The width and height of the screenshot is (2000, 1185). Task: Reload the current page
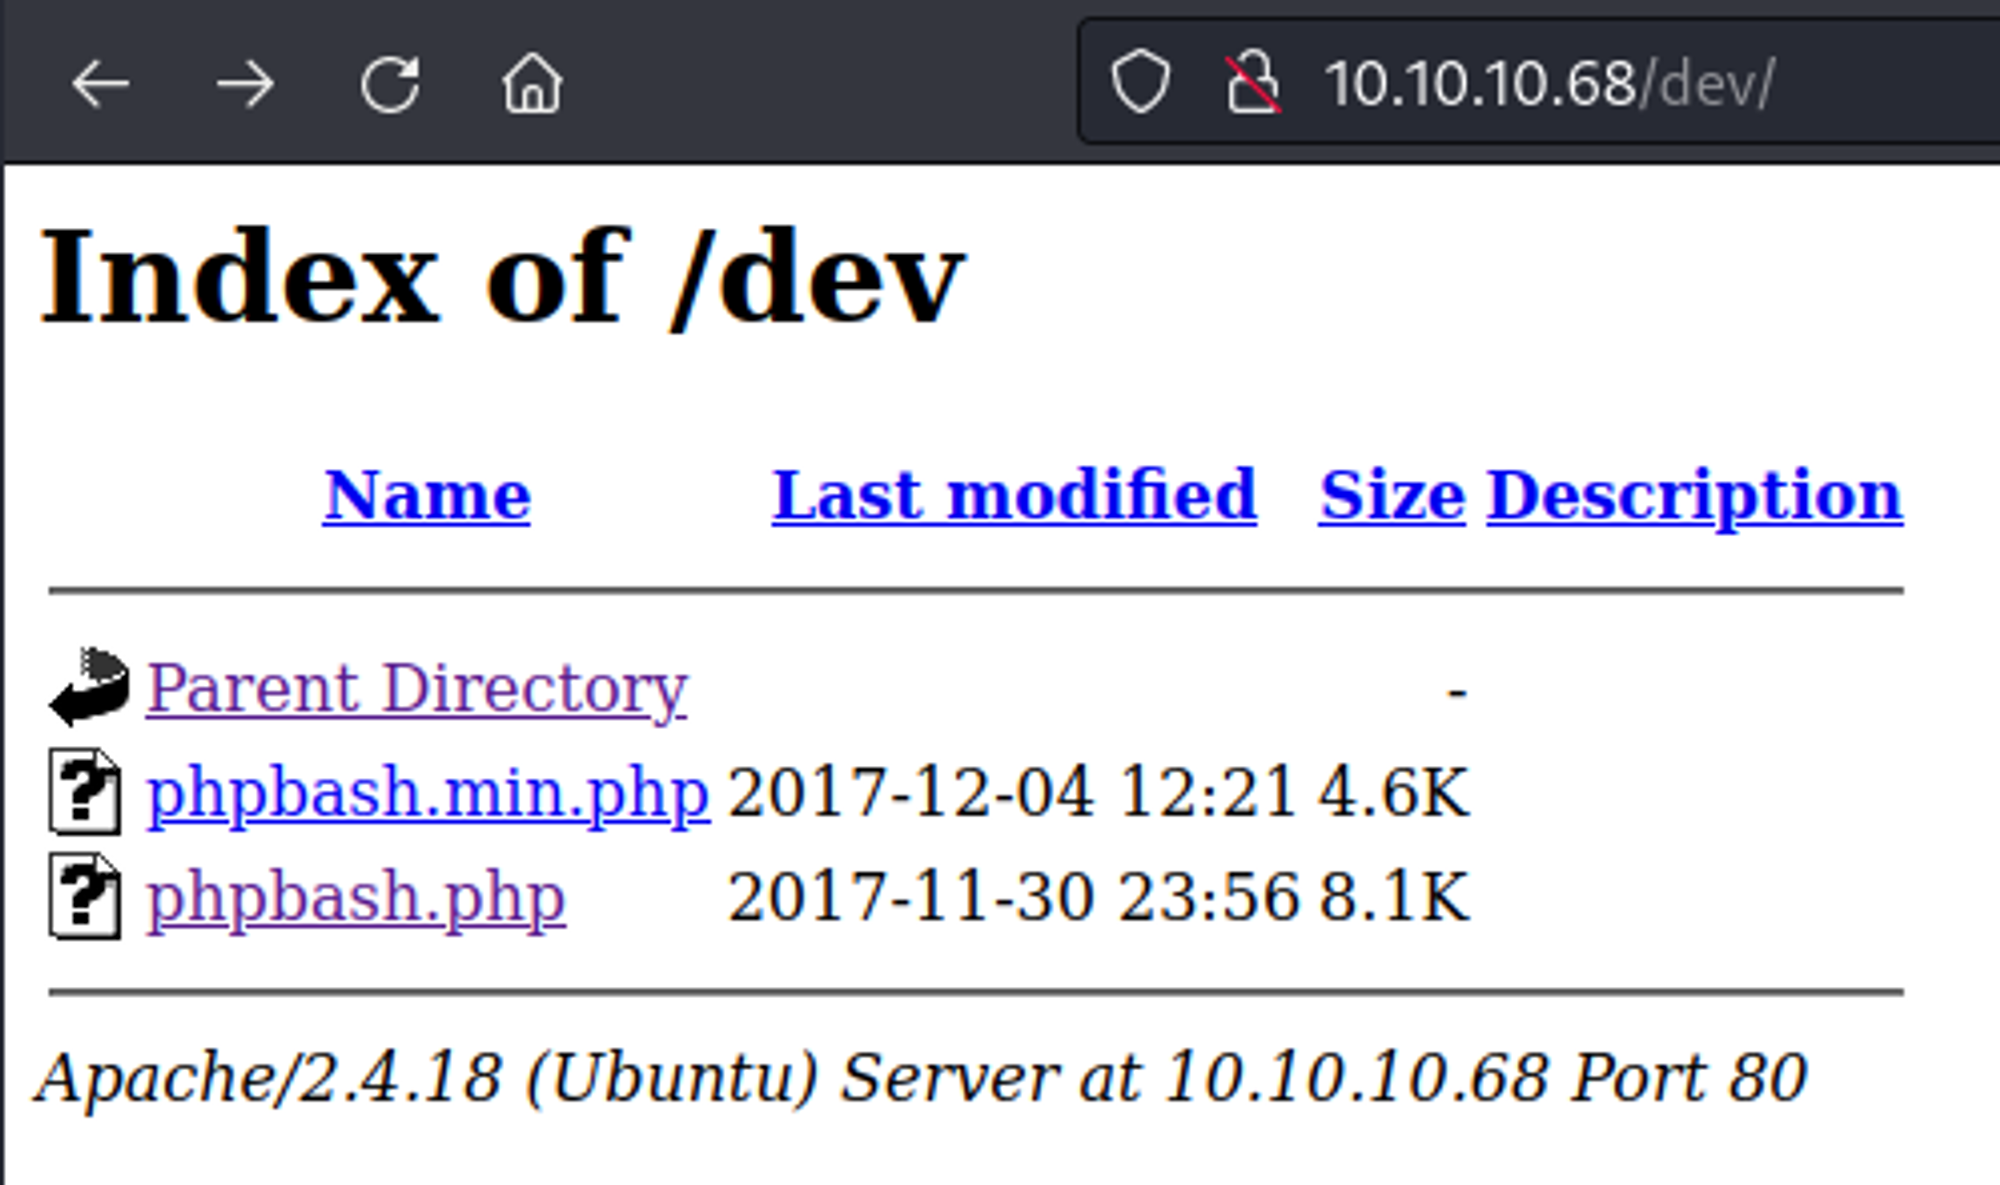390,84
